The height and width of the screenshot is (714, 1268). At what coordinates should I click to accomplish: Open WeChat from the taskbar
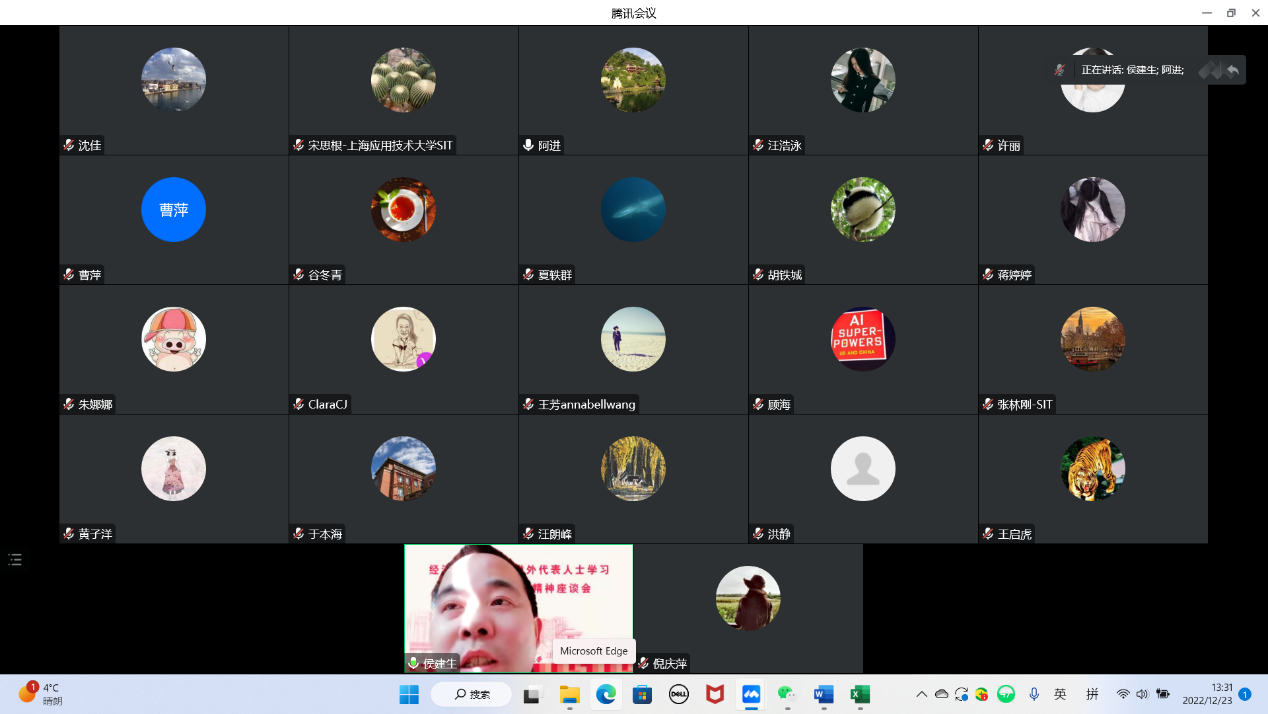pyautogui.click(x=787, y=694)
